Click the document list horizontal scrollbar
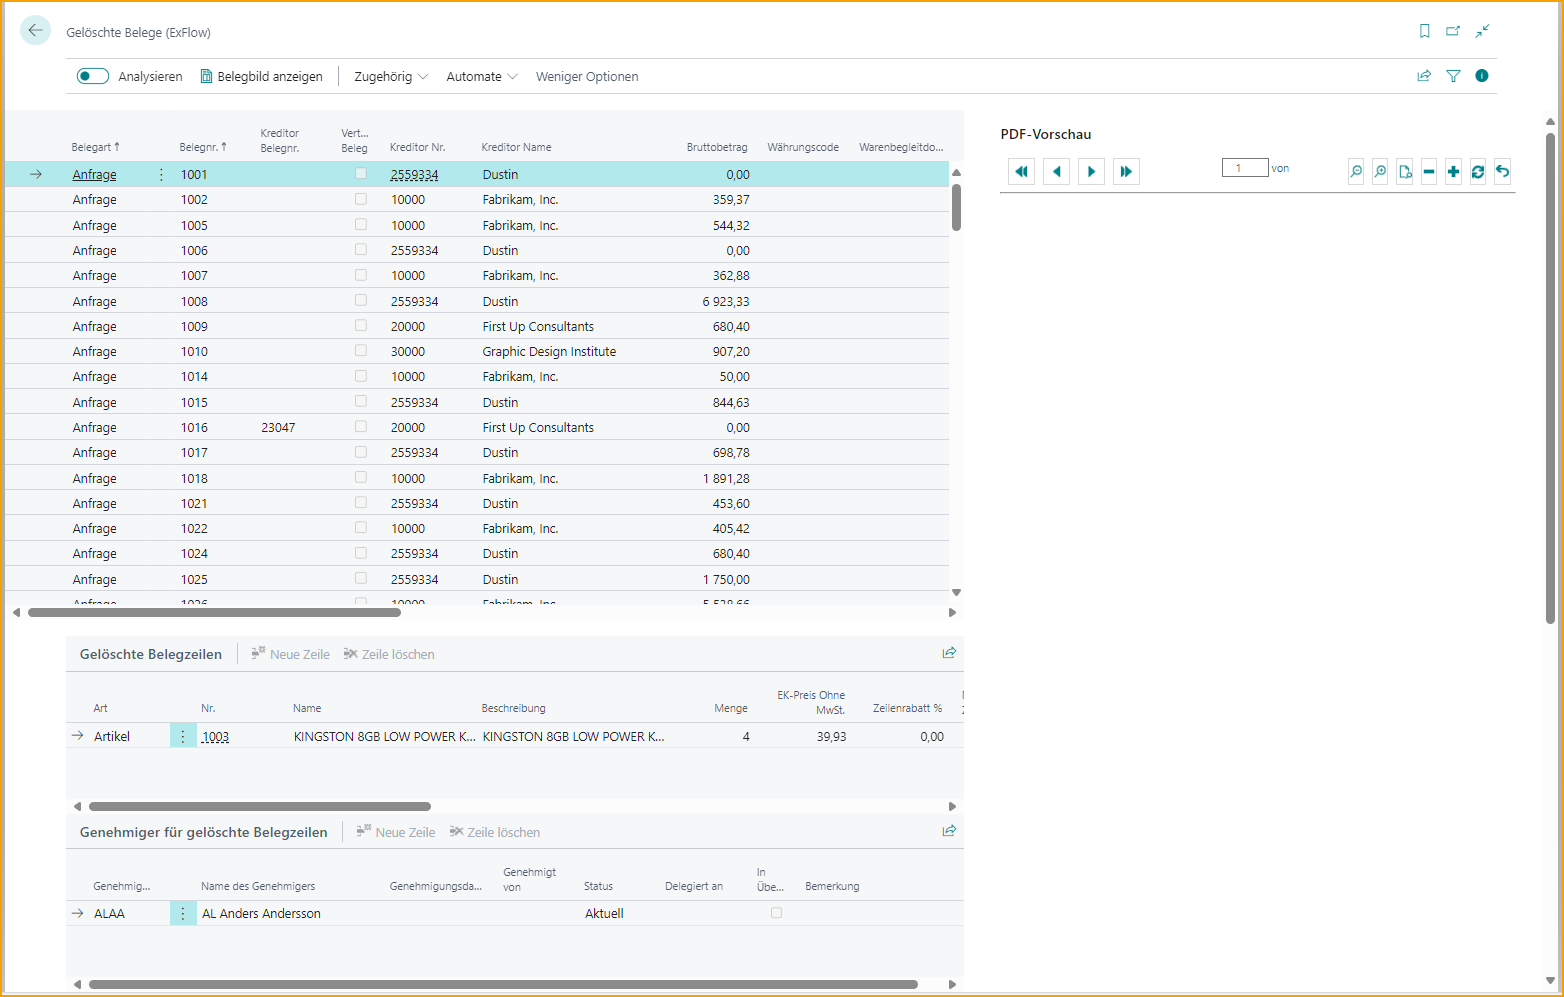The width and height of the screenshot is (1564, 997). (x=215, y=612)
